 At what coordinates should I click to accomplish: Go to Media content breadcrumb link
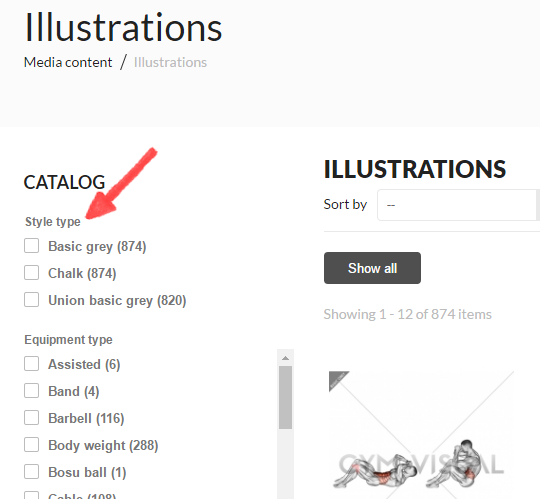(68, 62)
